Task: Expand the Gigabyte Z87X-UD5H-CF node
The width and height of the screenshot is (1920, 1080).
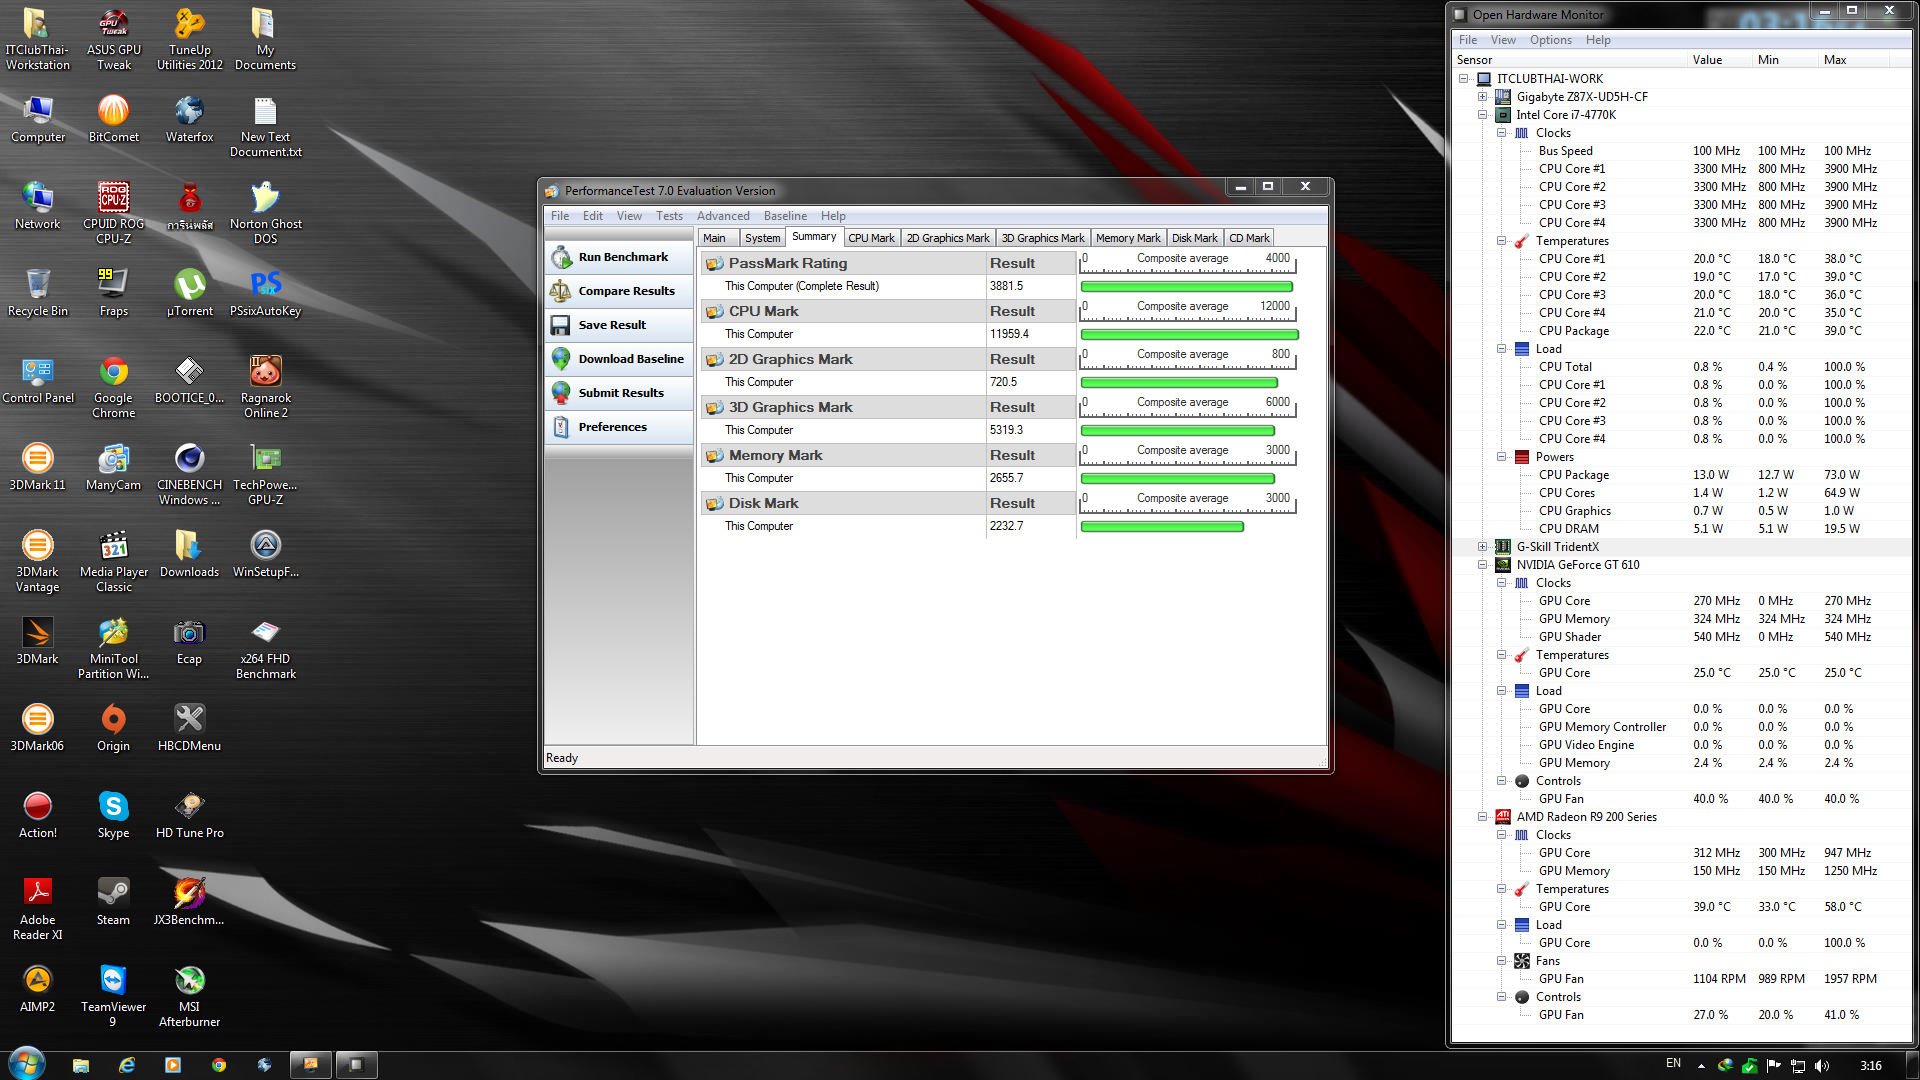Action: (1483, 97)
